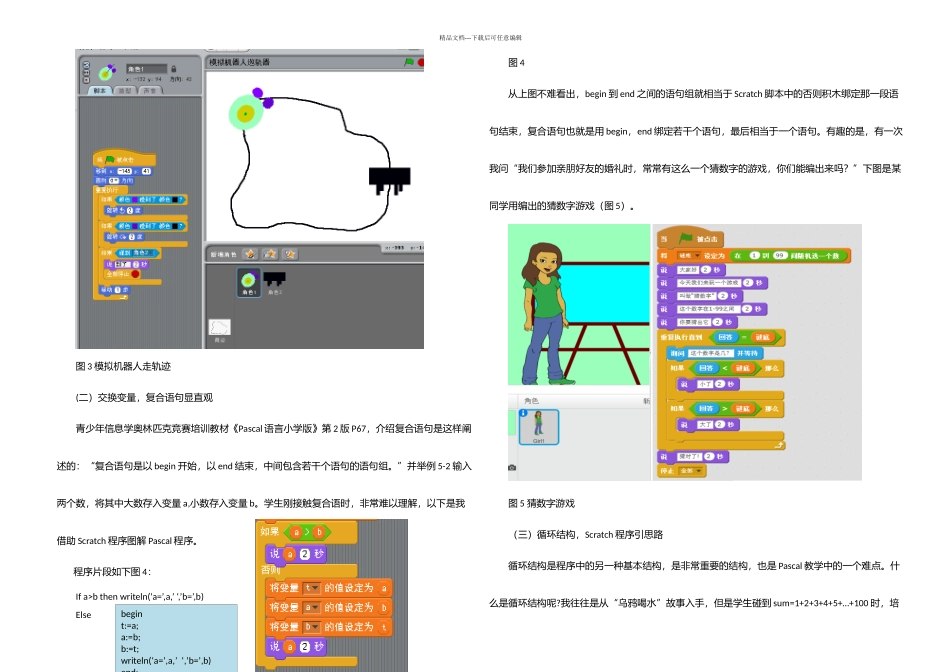
Task: Click lock icon beside sprite name field
Action: tap(174, 68)
